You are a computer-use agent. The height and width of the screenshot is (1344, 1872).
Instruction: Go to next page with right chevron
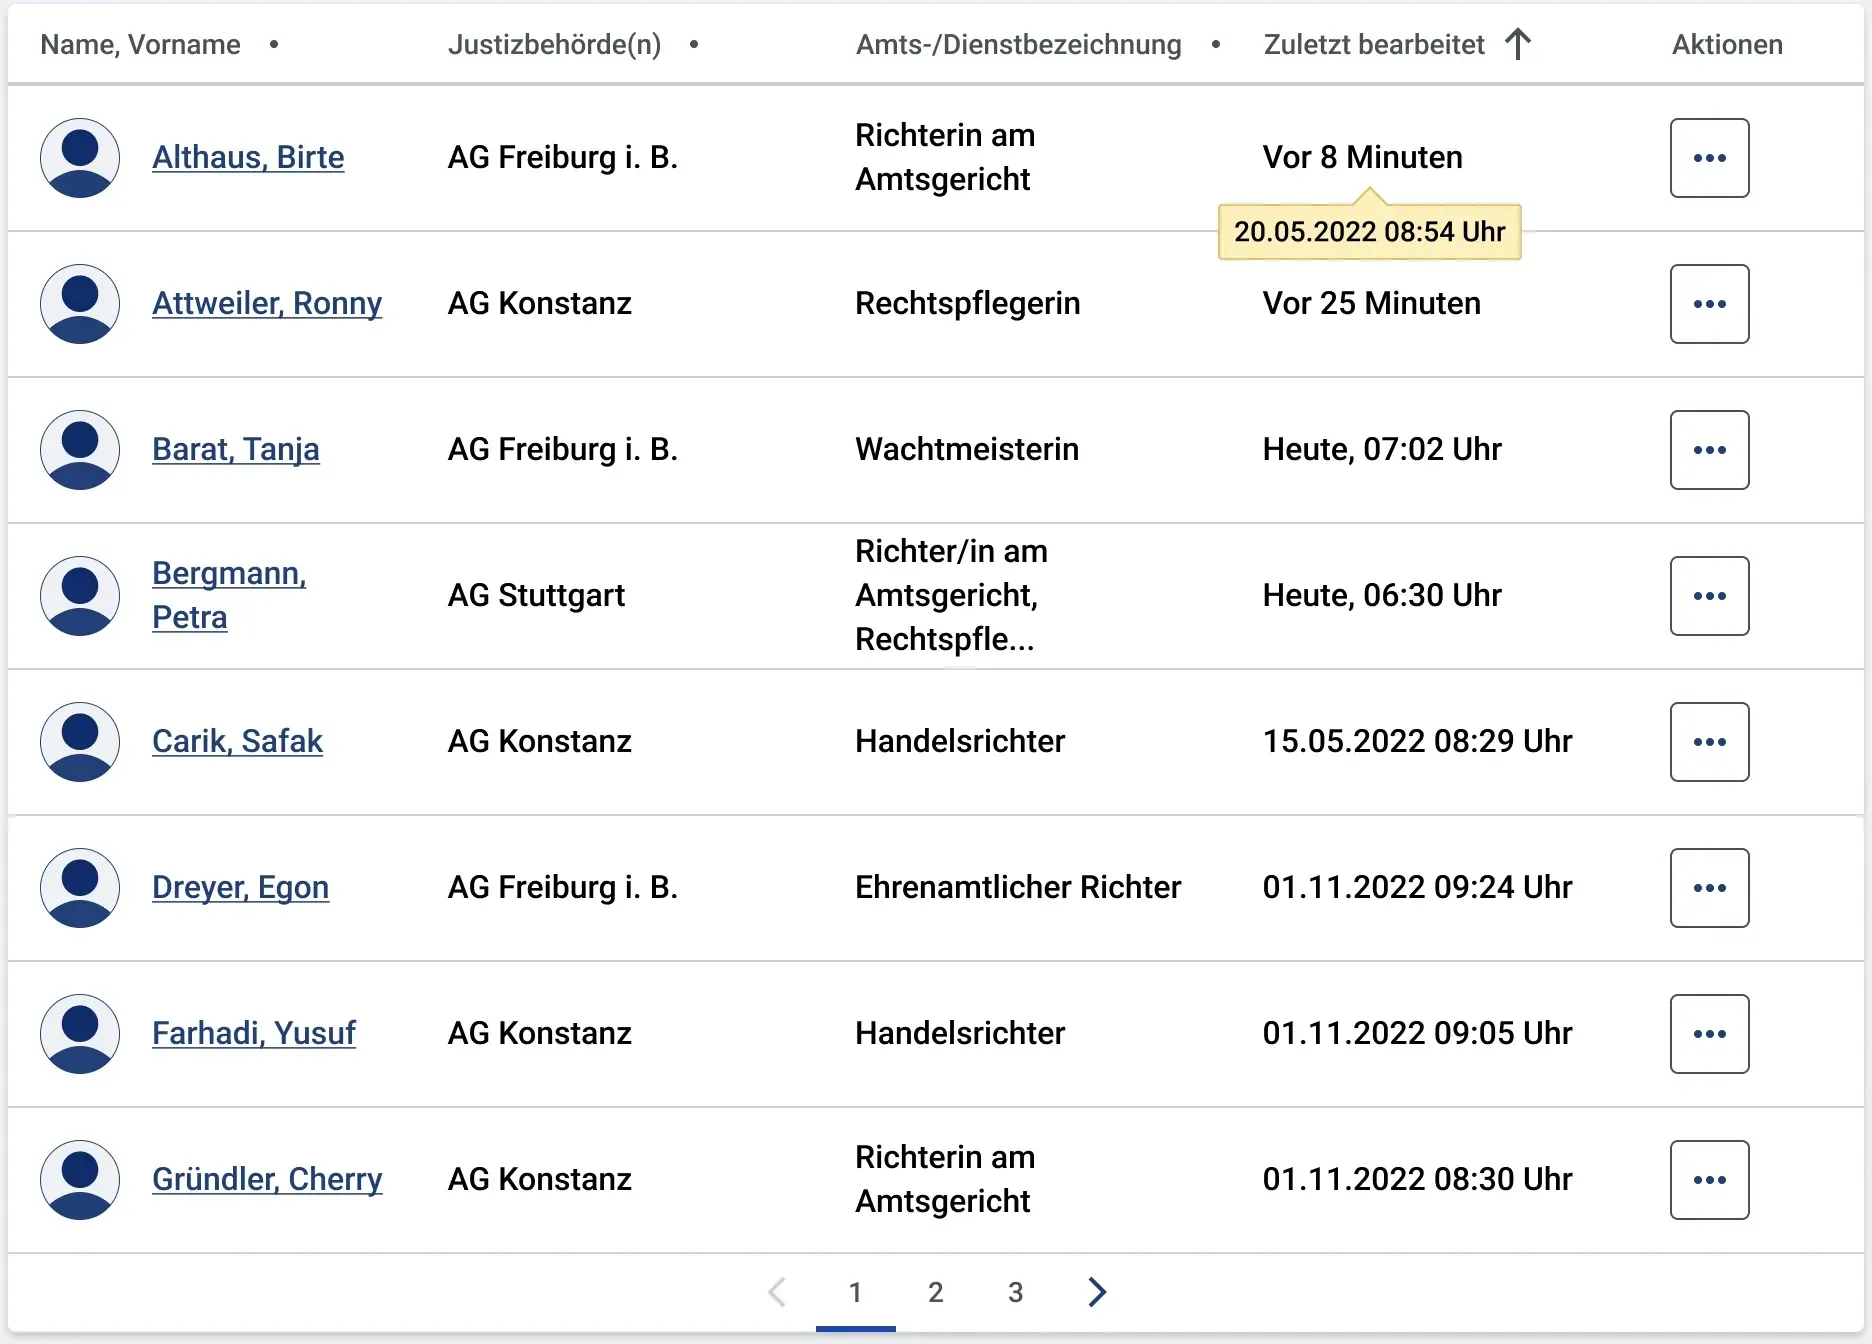click(x=1097, y=1292)
